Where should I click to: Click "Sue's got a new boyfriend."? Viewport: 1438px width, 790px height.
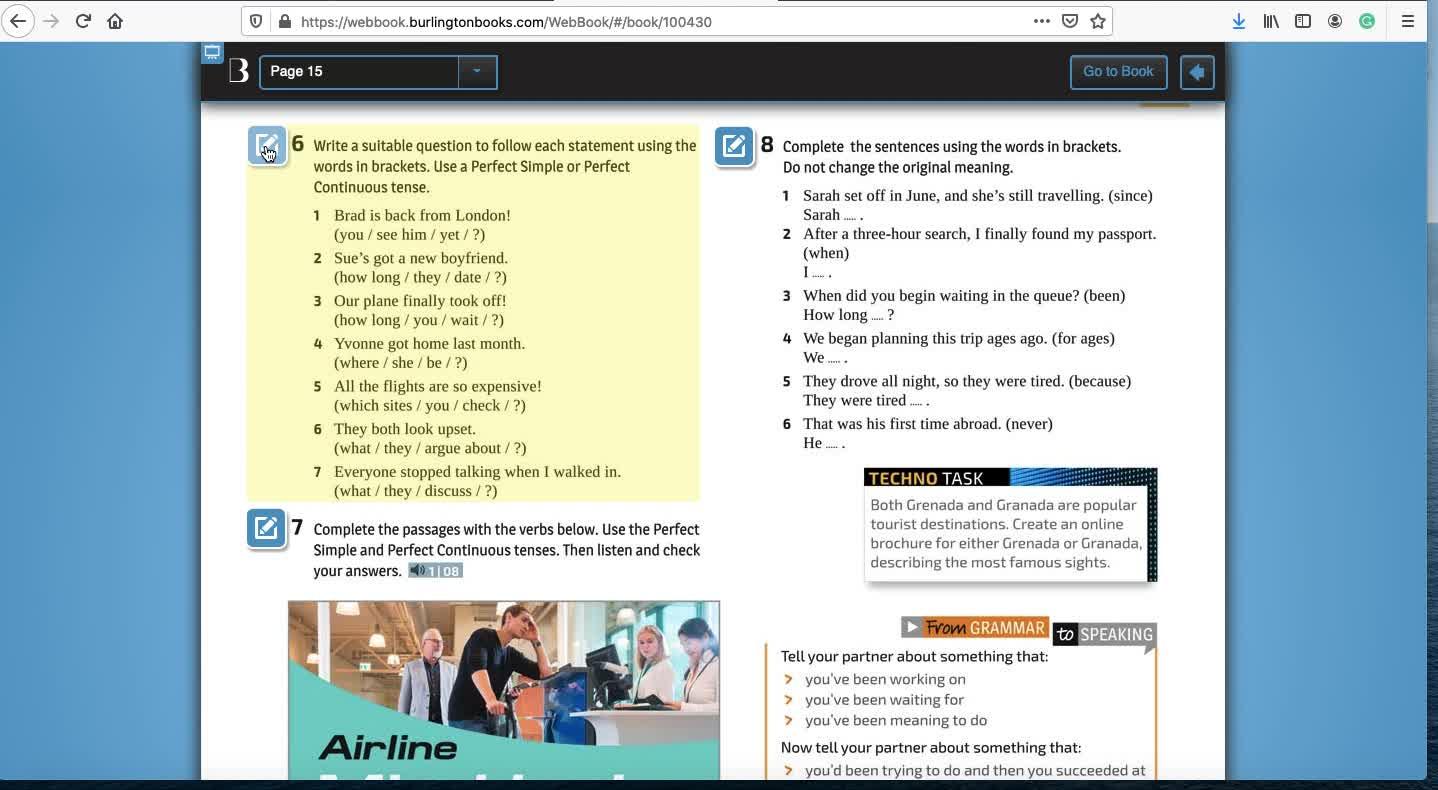pos(421,259)
